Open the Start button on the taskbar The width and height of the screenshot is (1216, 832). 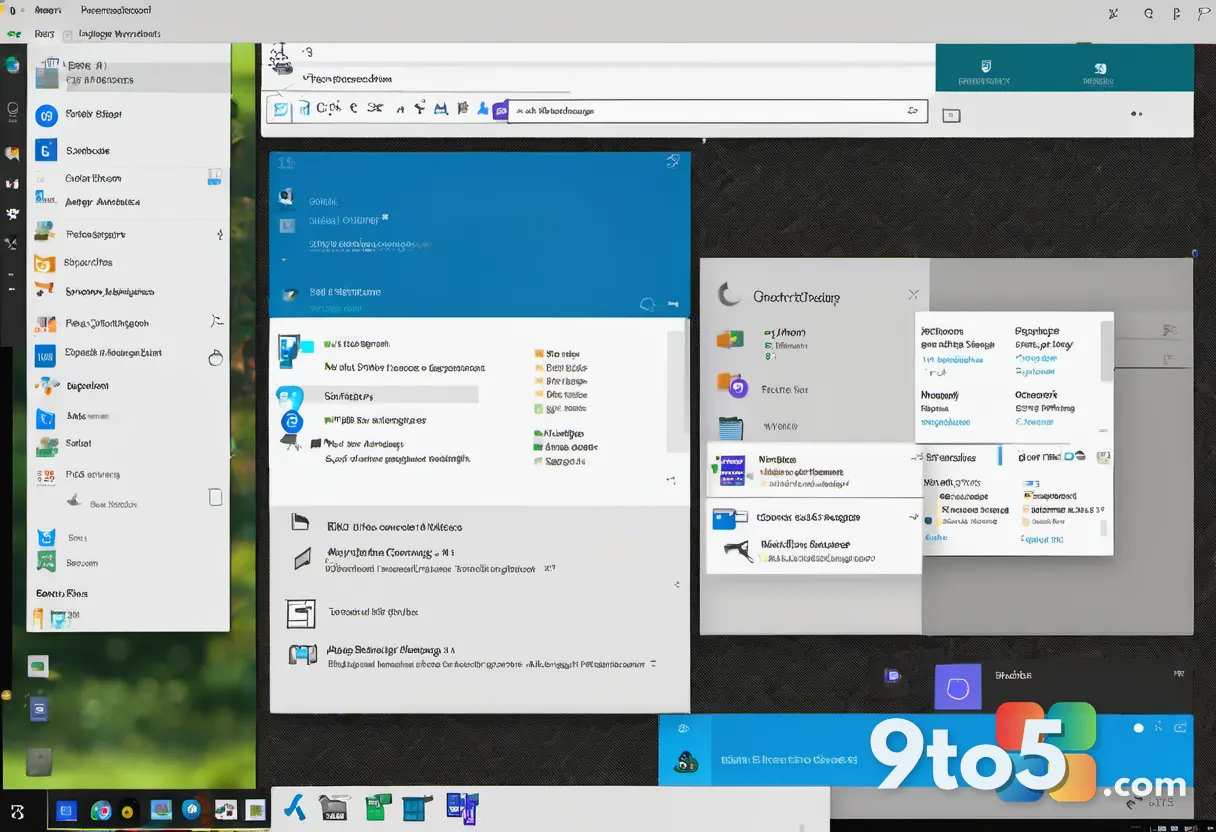click(17, 812)
